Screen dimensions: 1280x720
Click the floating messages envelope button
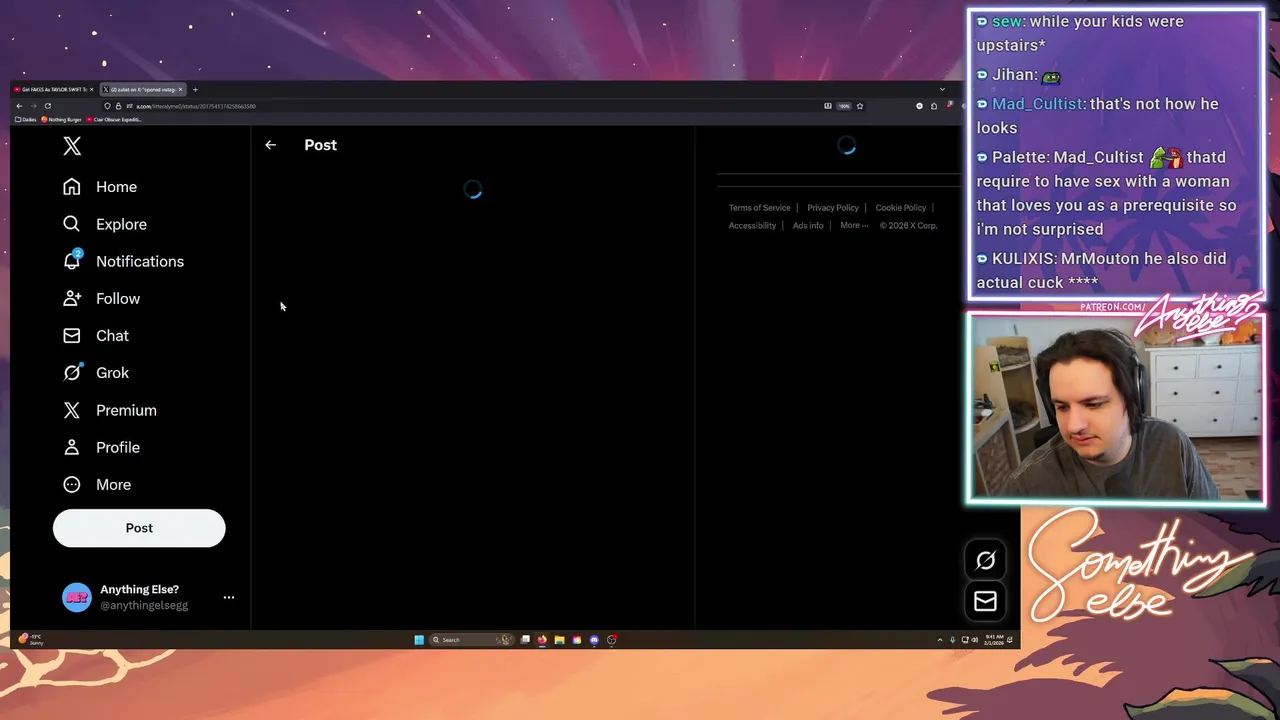point(985,601)
